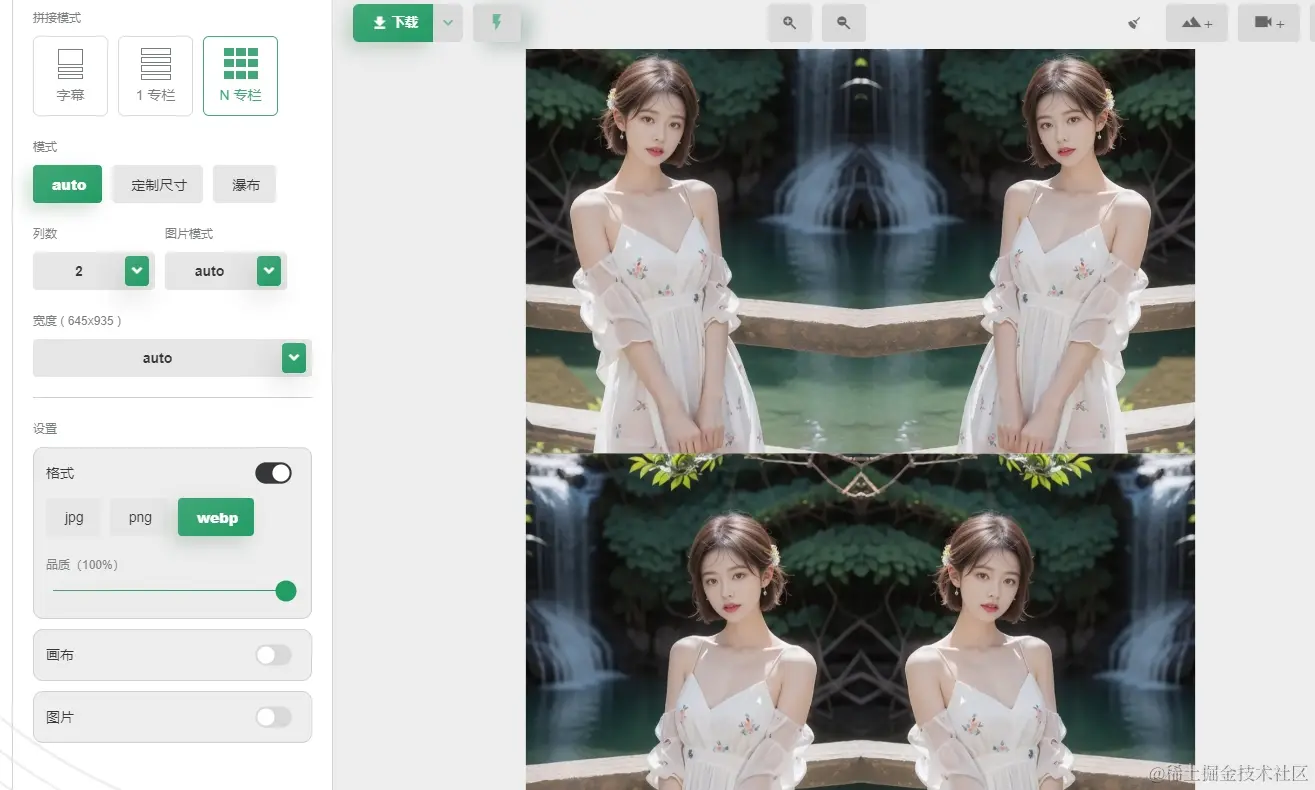The width and height of the screenshot is (1315, 790).
Task: Open the 图片模式 auto dropdown
Action: pyautogui.click(x=225, y=271)
